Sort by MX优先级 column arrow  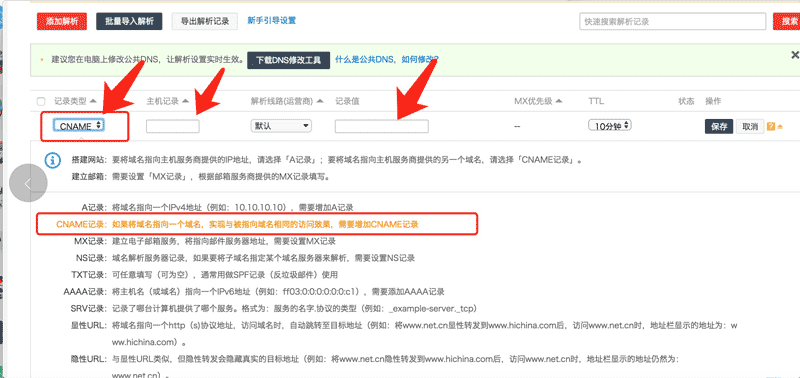pyautogui.click(x=559, y=101)
